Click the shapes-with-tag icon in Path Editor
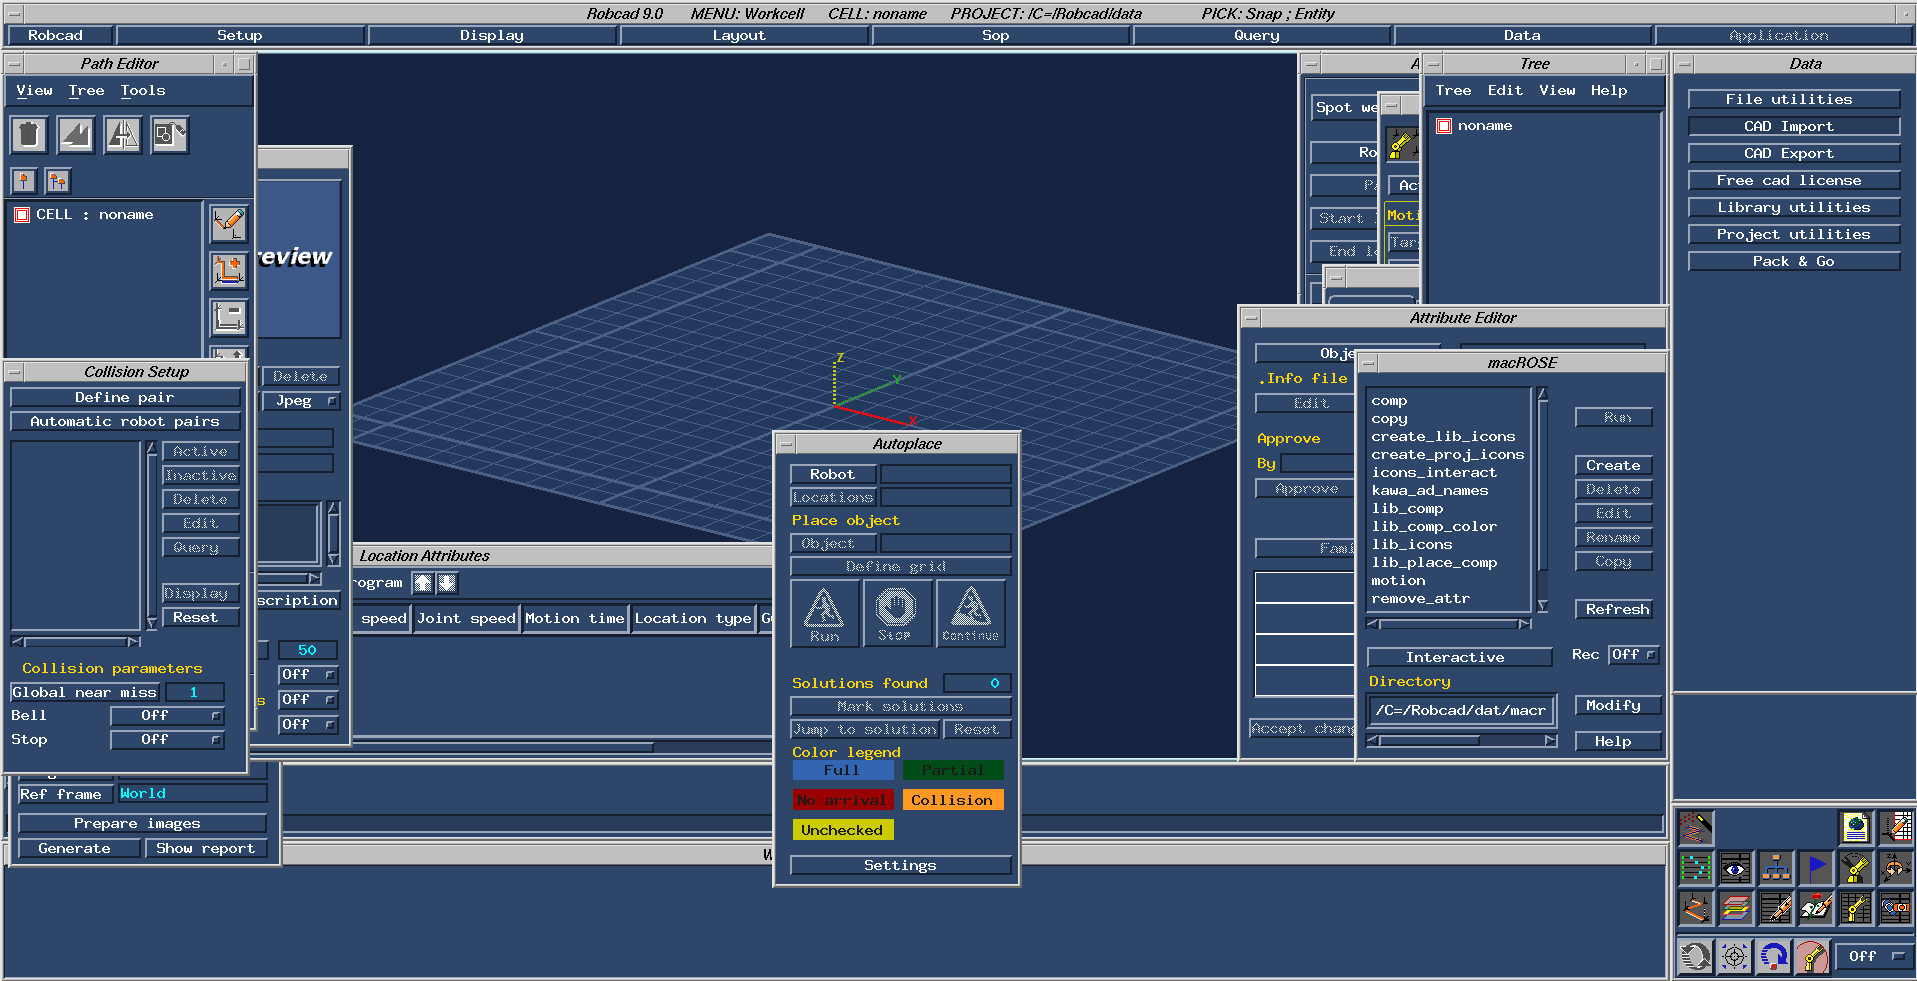 170,134
